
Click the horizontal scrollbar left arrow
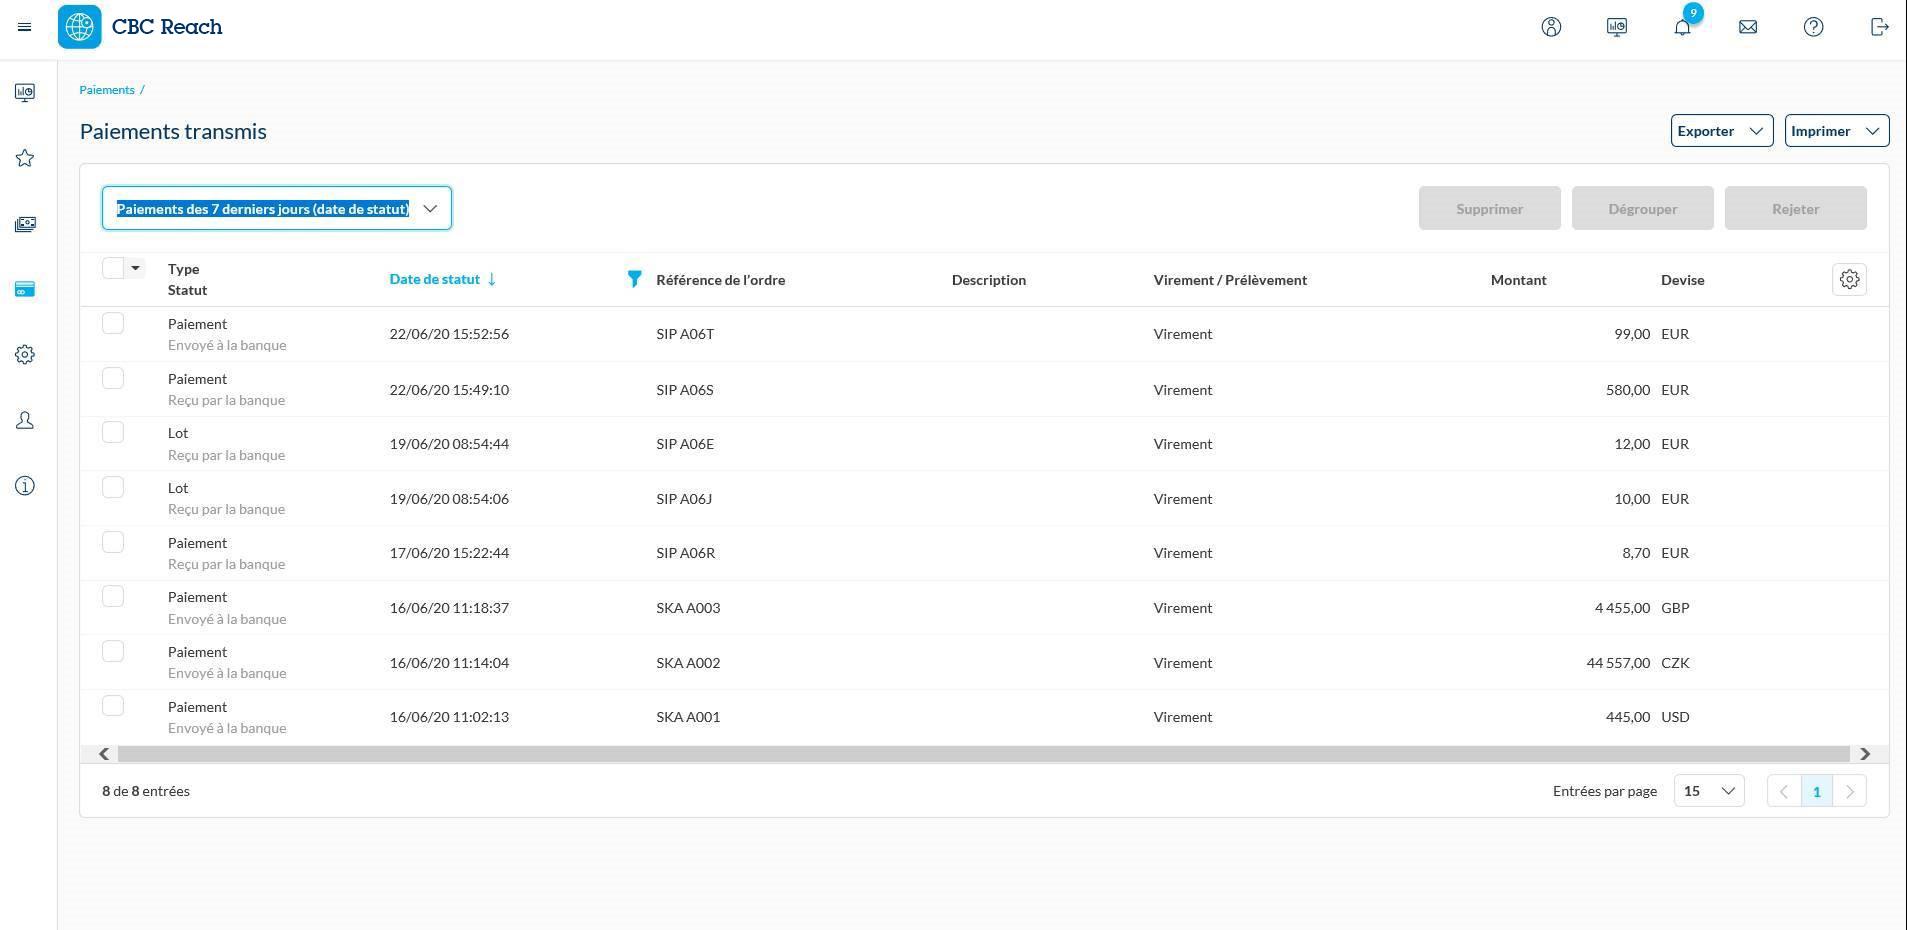click(104, 754)
